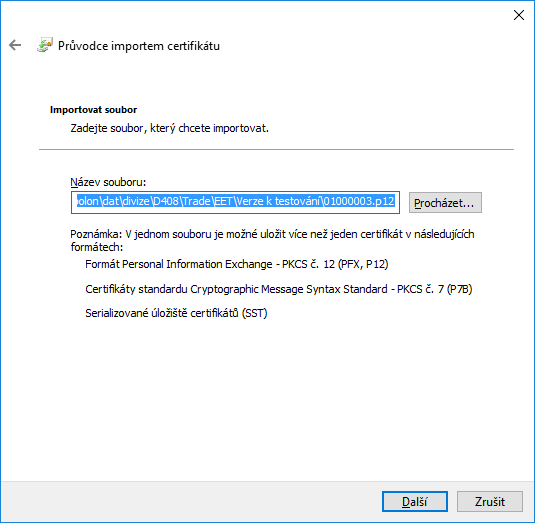Click the Název souboru label
This screenshot has height=523, width=535.
pos(108,182)
